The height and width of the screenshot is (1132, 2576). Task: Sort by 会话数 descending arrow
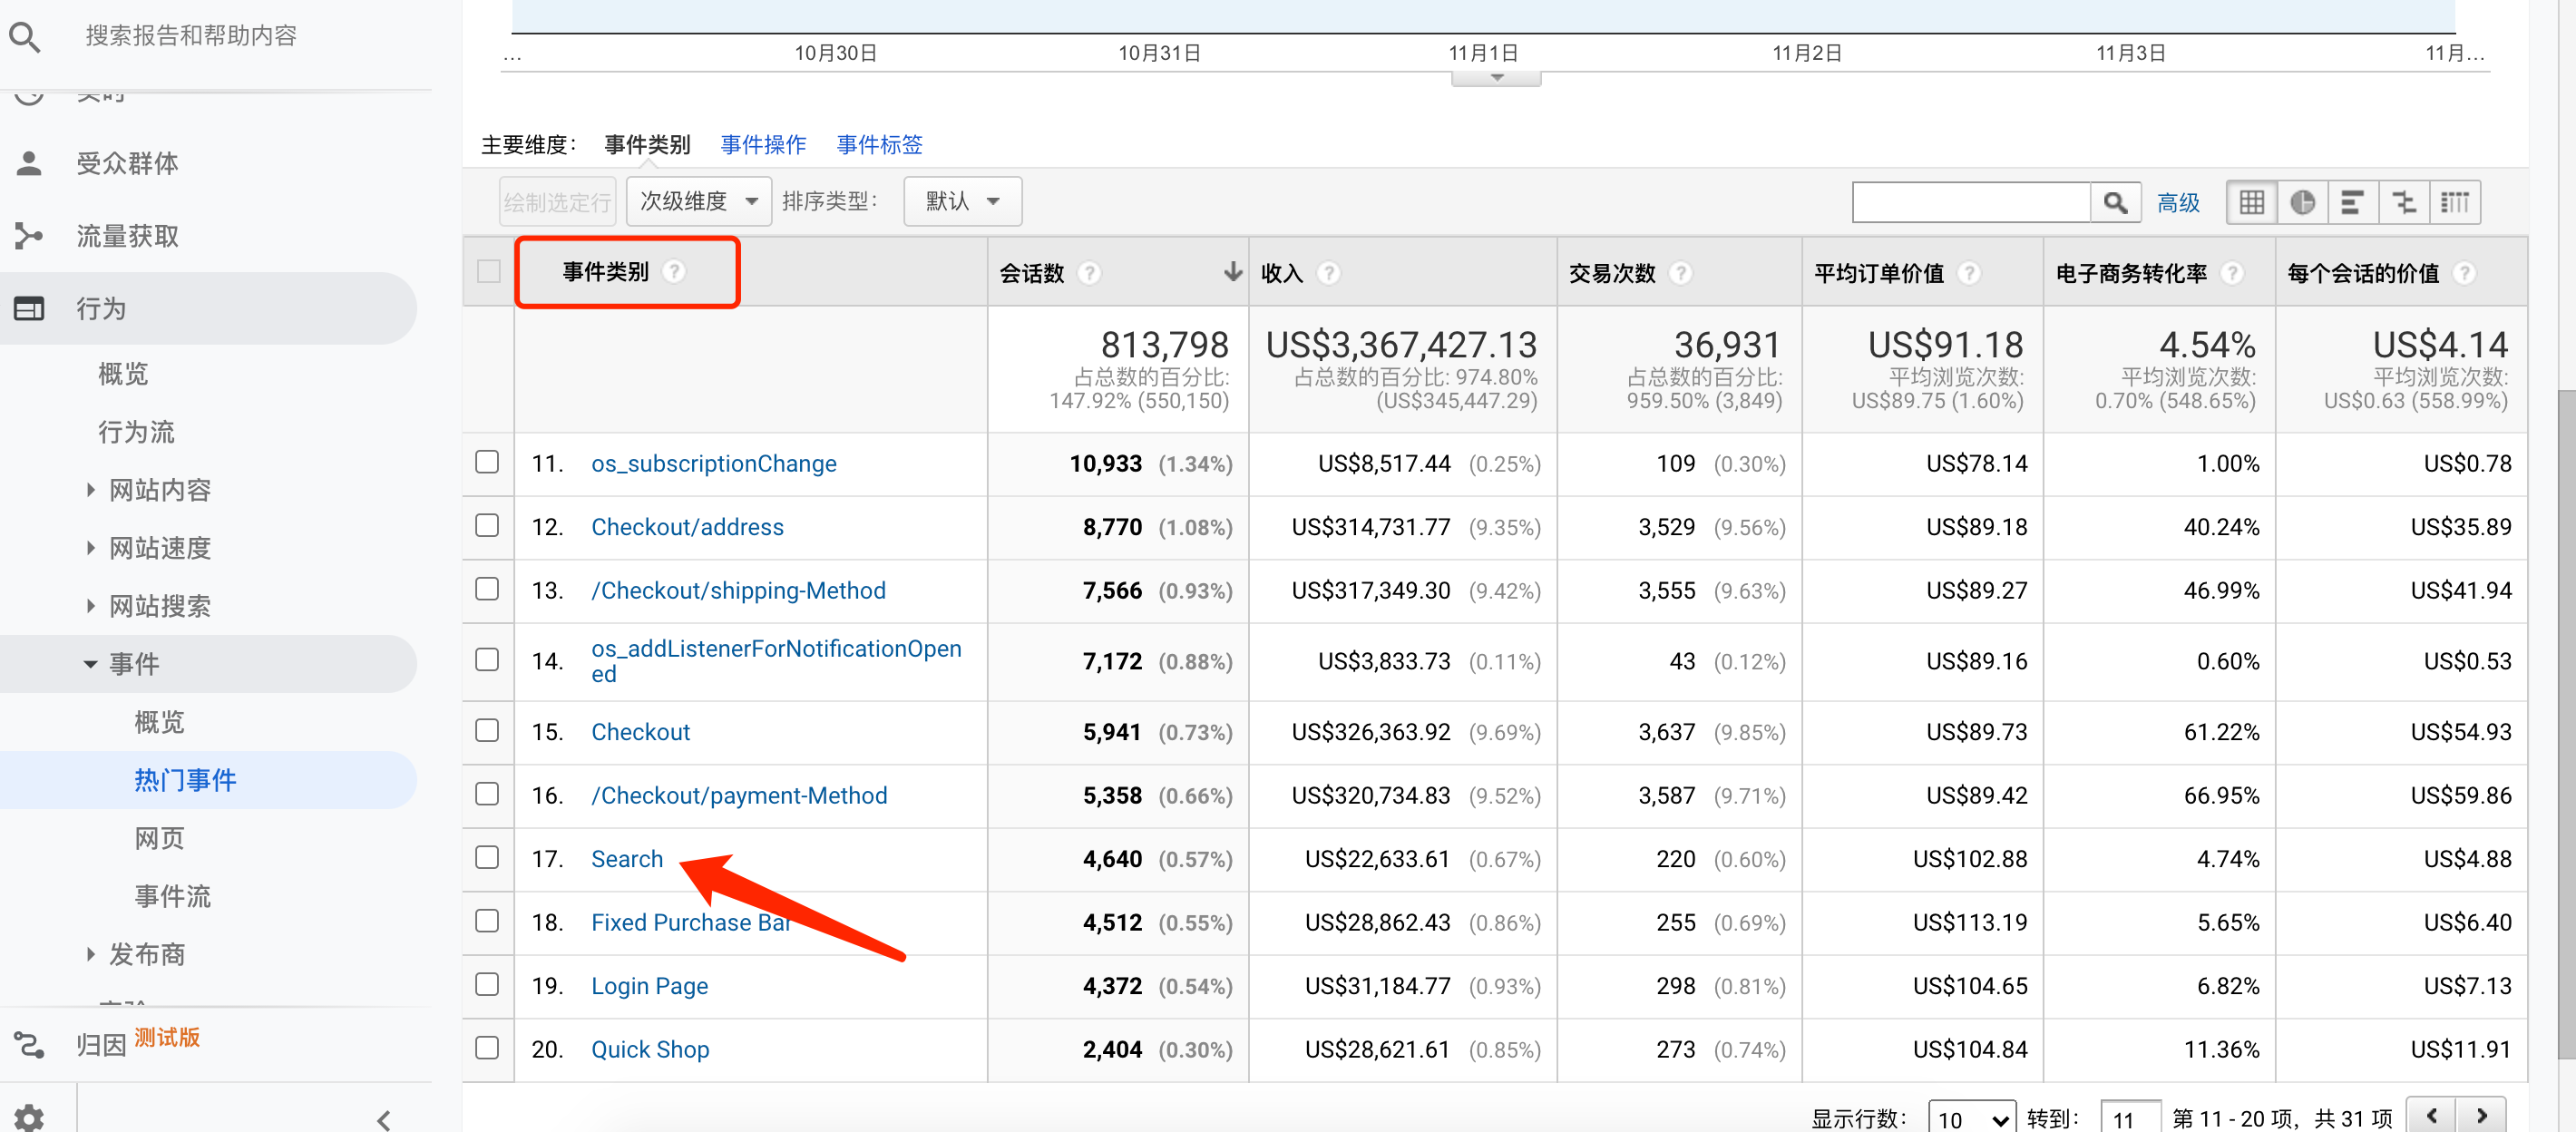point(1232,272)
